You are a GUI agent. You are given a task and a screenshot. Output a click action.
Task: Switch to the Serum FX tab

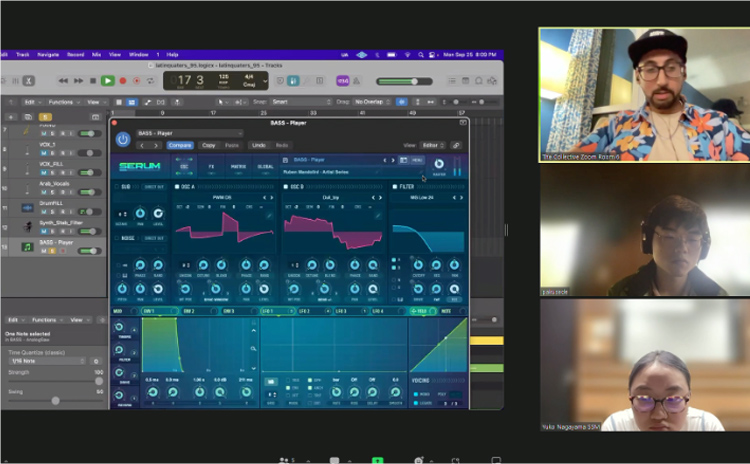(211, 166)
